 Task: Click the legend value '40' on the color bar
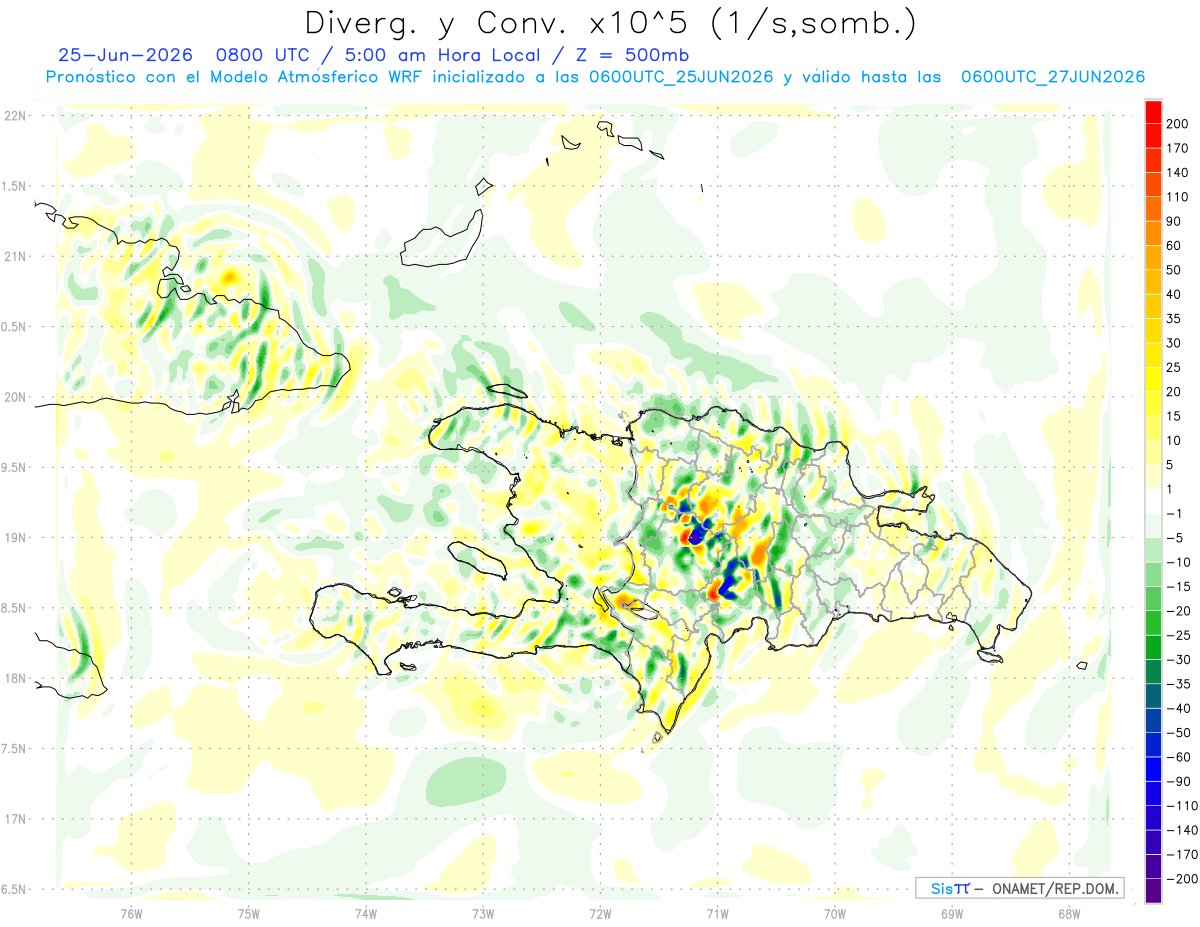click(x=1174, y=294)
